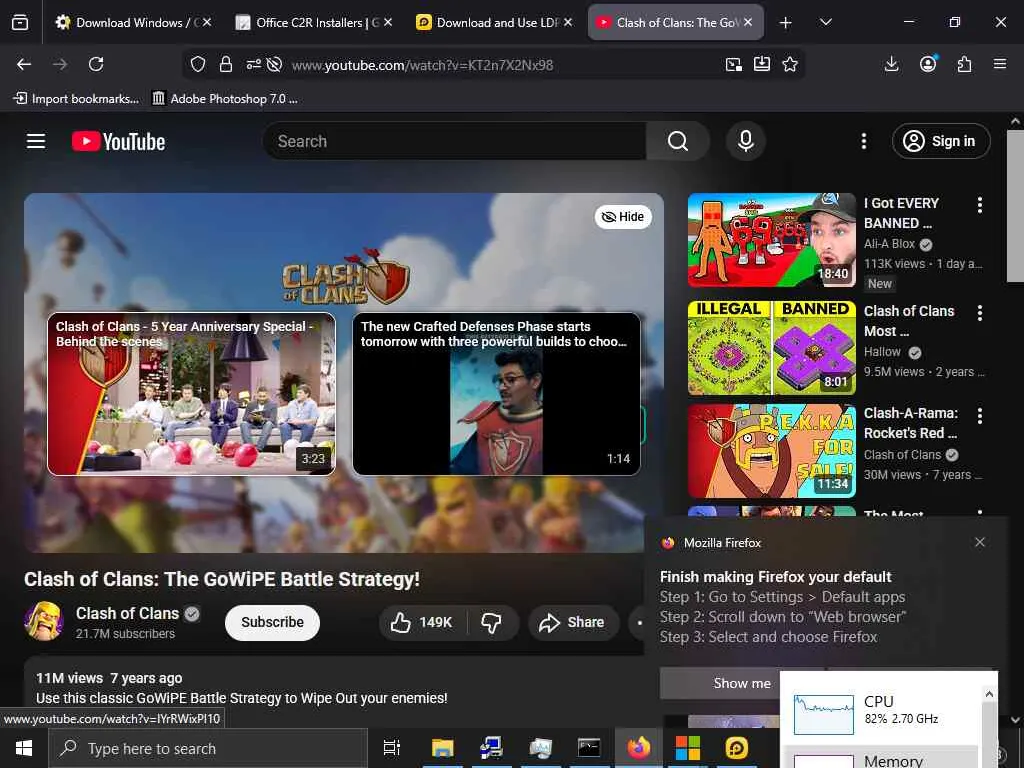1024x768 pixels.
Task: Share this video
Action: coord(573,622)
